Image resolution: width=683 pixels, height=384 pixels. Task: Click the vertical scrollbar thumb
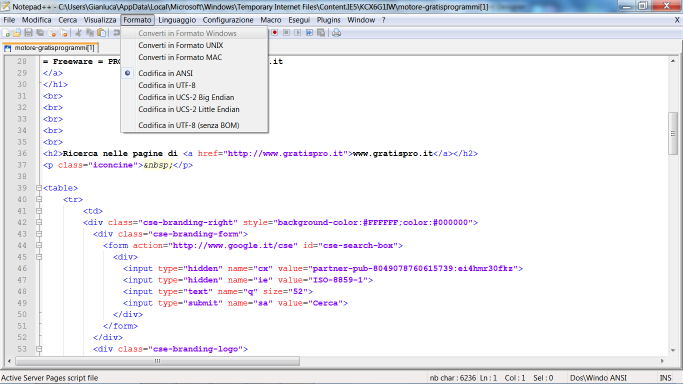[673, 133]
